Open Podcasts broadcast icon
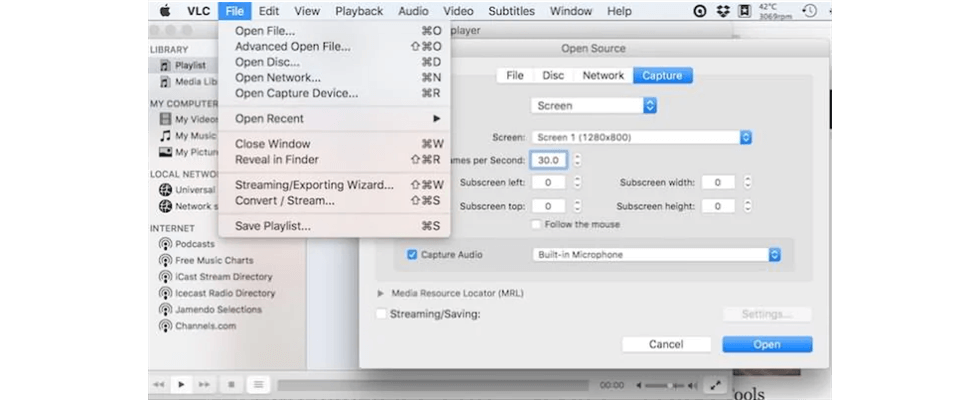This screenshot has height=400, width=980. click(165, 244)
